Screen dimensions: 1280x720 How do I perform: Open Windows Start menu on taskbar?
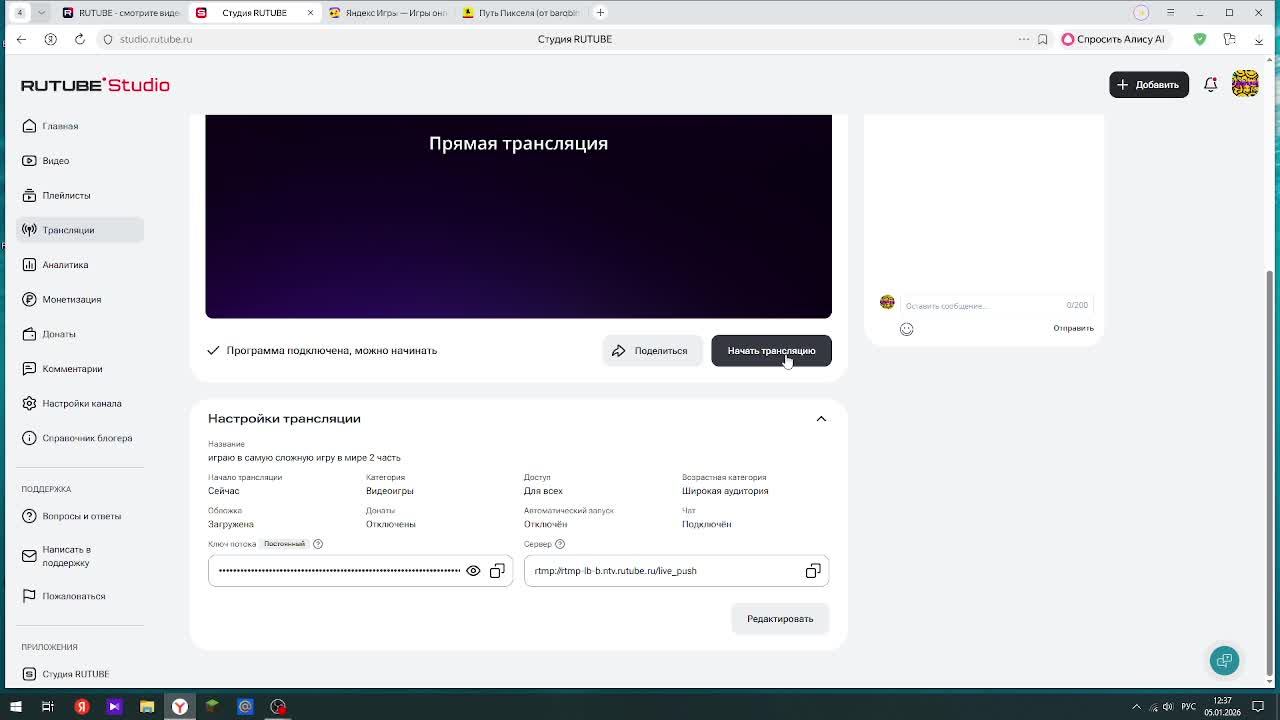coord(15,707)
